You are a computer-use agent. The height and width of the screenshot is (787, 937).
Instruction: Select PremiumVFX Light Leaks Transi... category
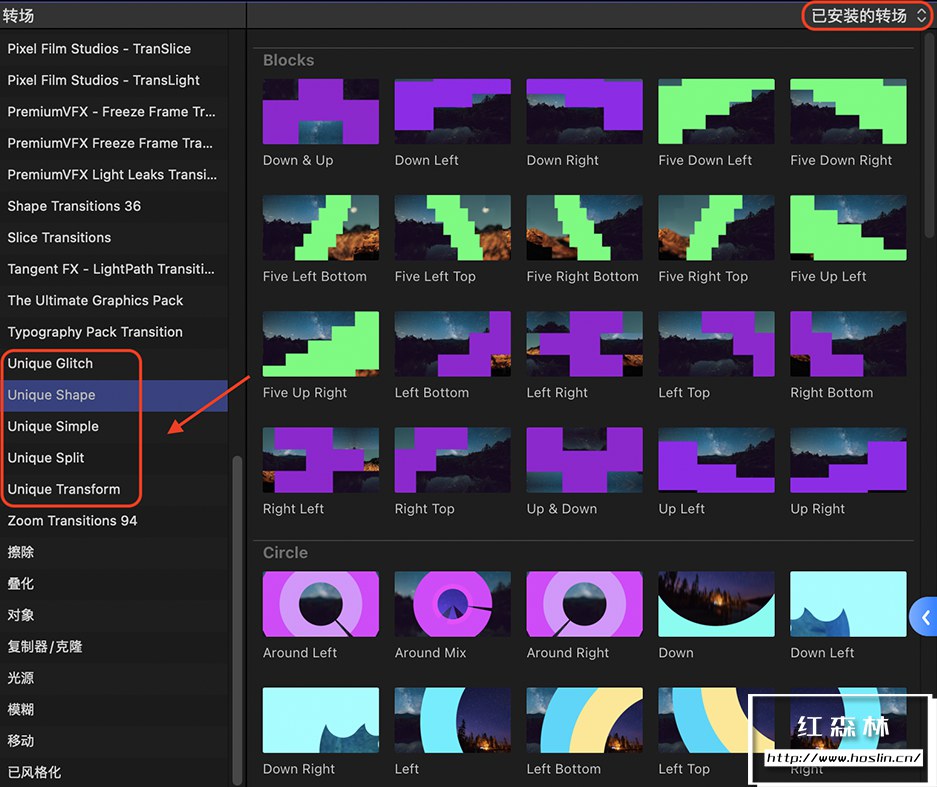pyautogui.click(x=114, y=174)
